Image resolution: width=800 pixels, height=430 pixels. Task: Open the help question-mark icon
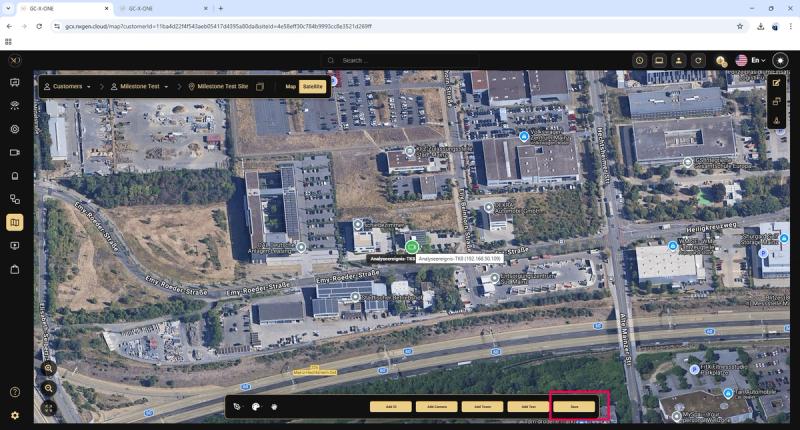click(x=15, y=392)
